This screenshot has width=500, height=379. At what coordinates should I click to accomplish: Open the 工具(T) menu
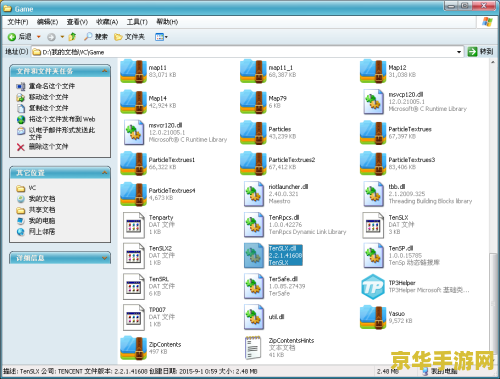137,22
